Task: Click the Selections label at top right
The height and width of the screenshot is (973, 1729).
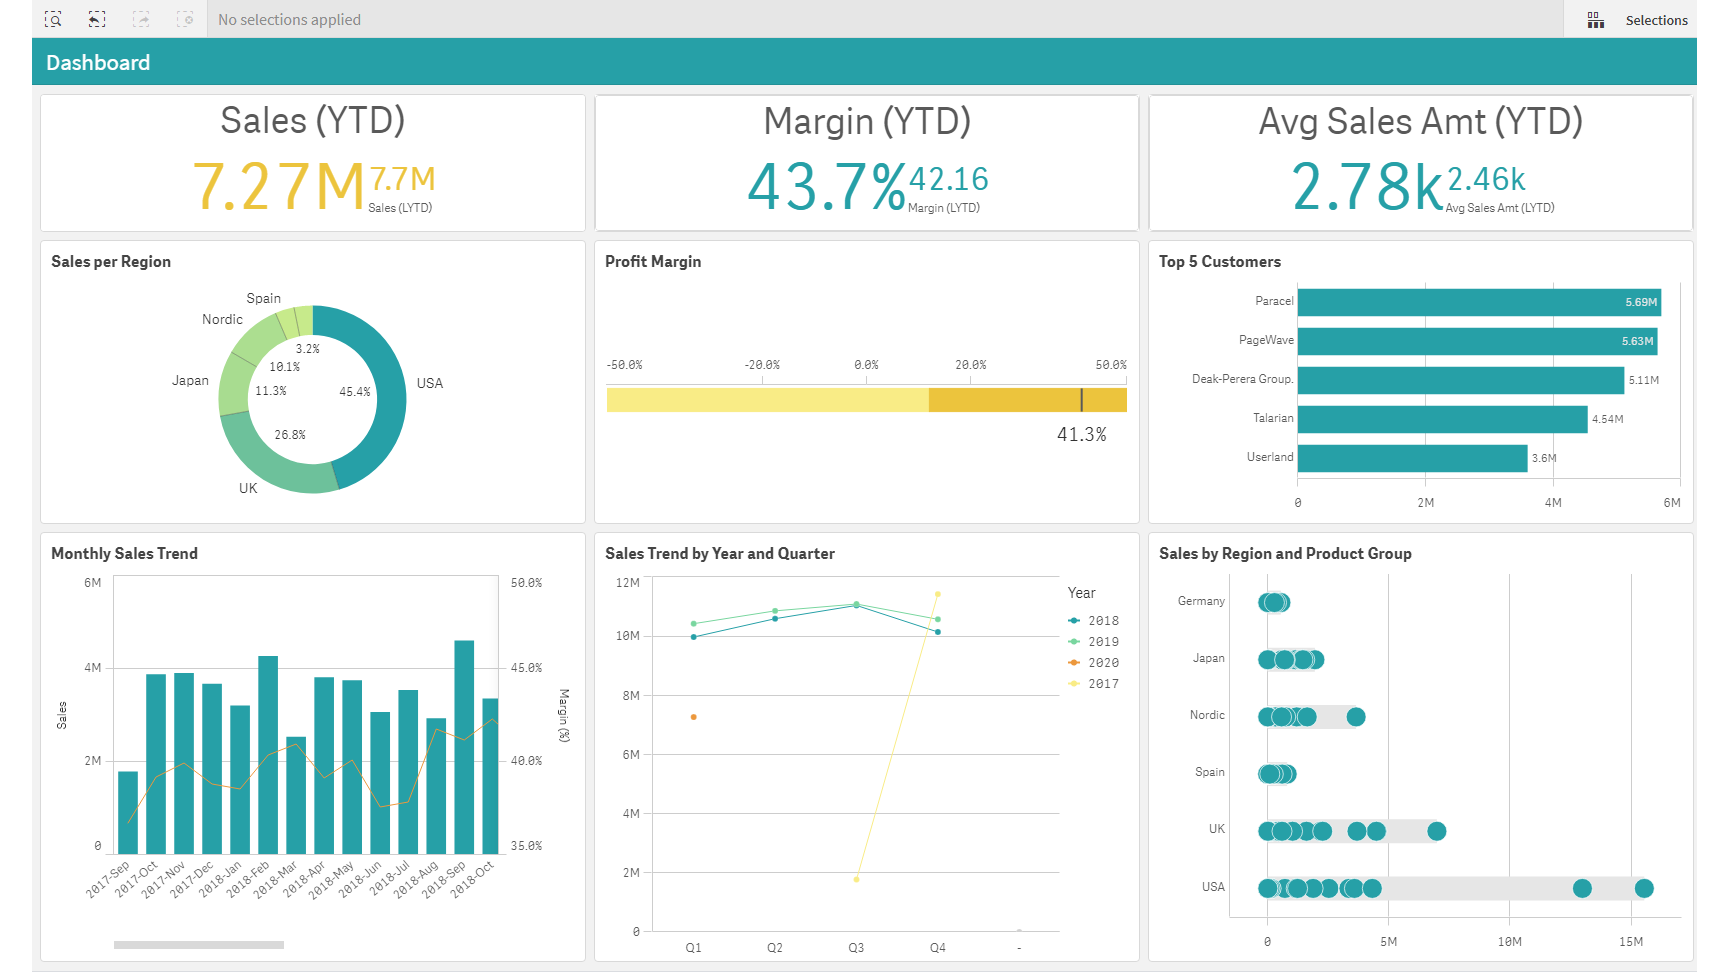Action: (x=1655, y=19)
